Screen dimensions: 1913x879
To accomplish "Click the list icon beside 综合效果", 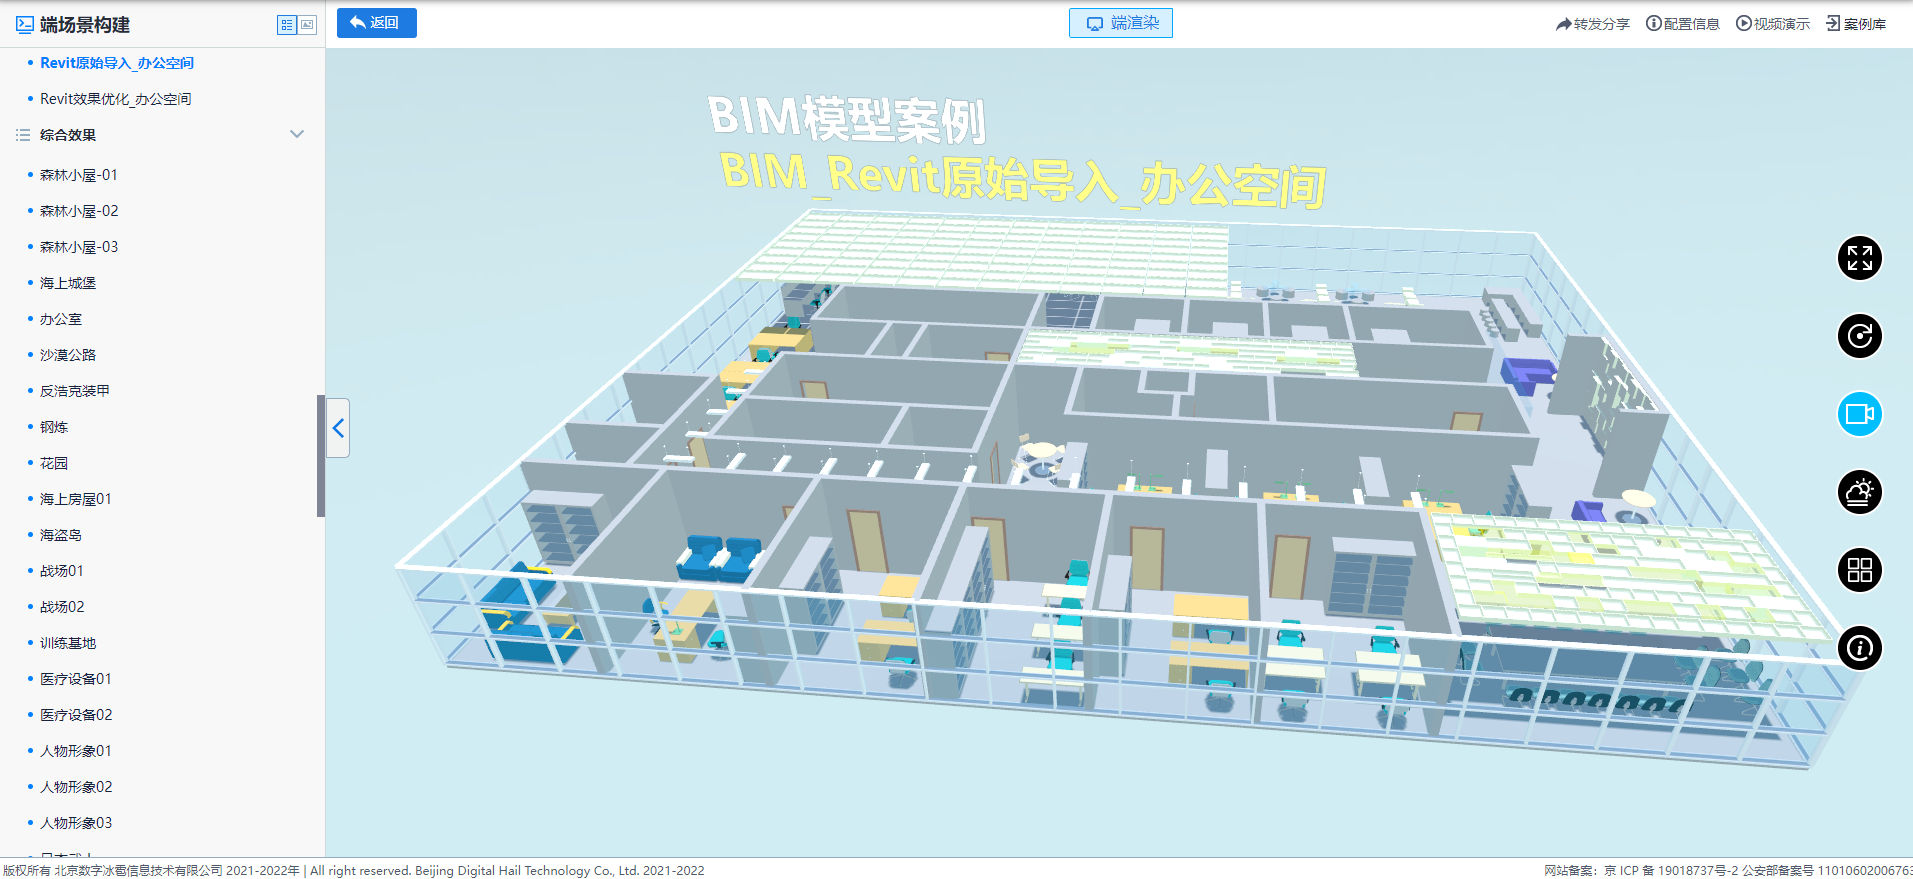I will click(23, 135).
